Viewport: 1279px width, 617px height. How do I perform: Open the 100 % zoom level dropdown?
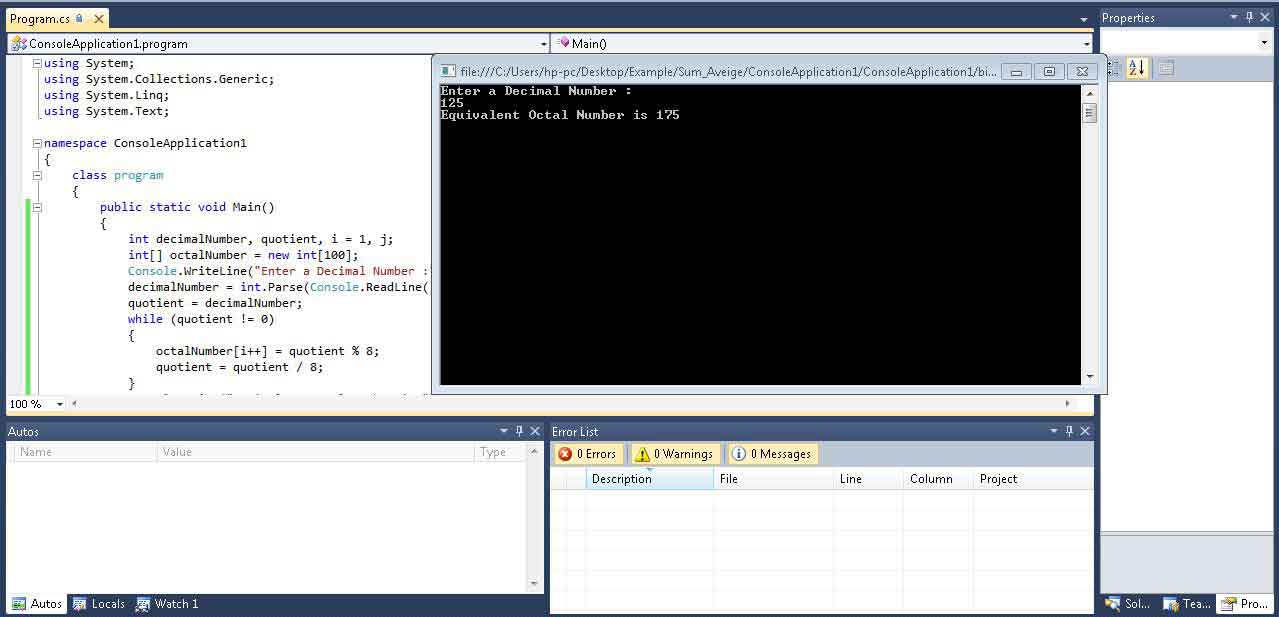60,404
